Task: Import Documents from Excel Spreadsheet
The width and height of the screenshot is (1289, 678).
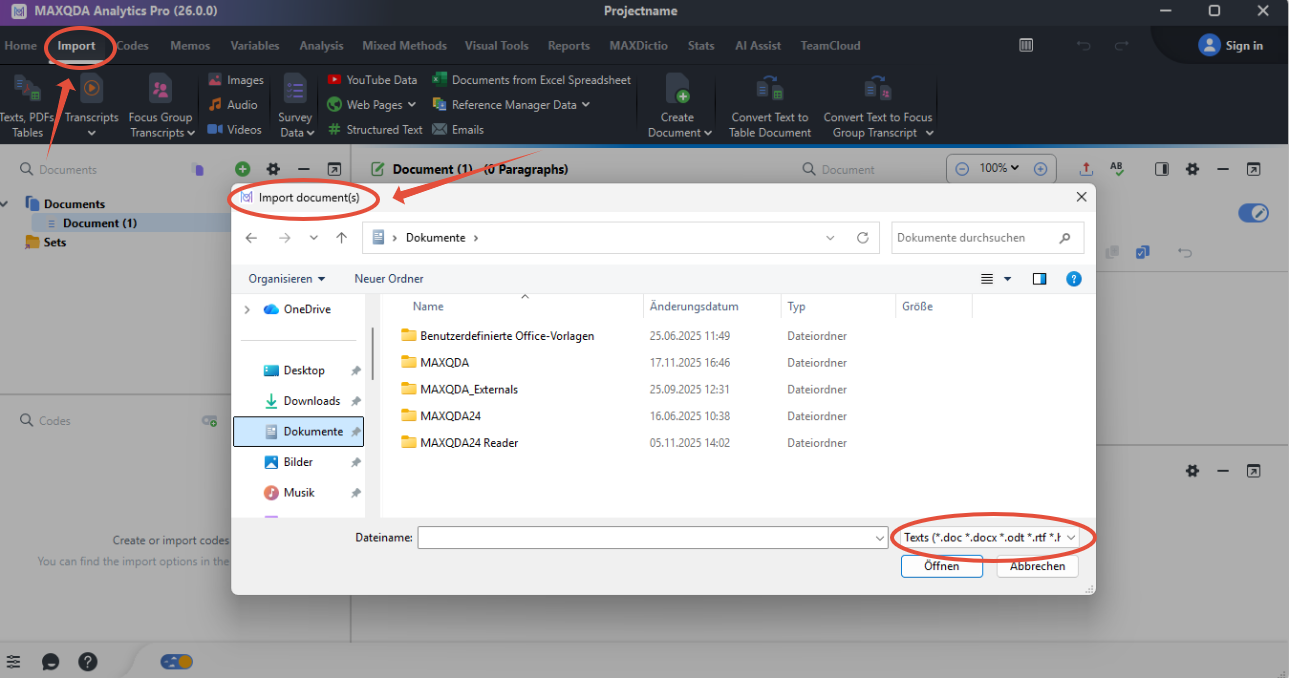Action: [x=531, y=80]
